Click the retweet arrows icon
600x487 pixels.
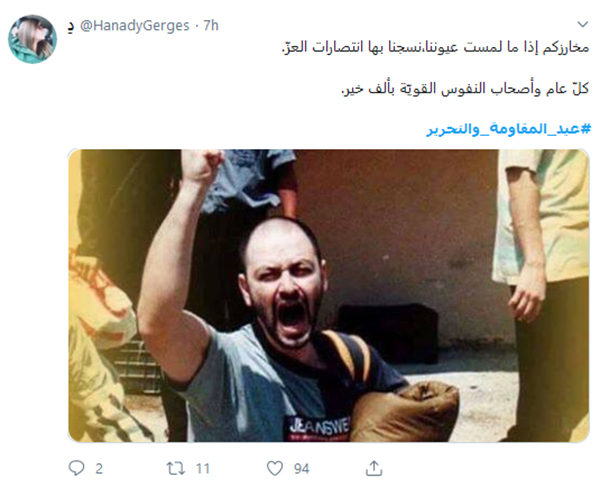(176, 468)
